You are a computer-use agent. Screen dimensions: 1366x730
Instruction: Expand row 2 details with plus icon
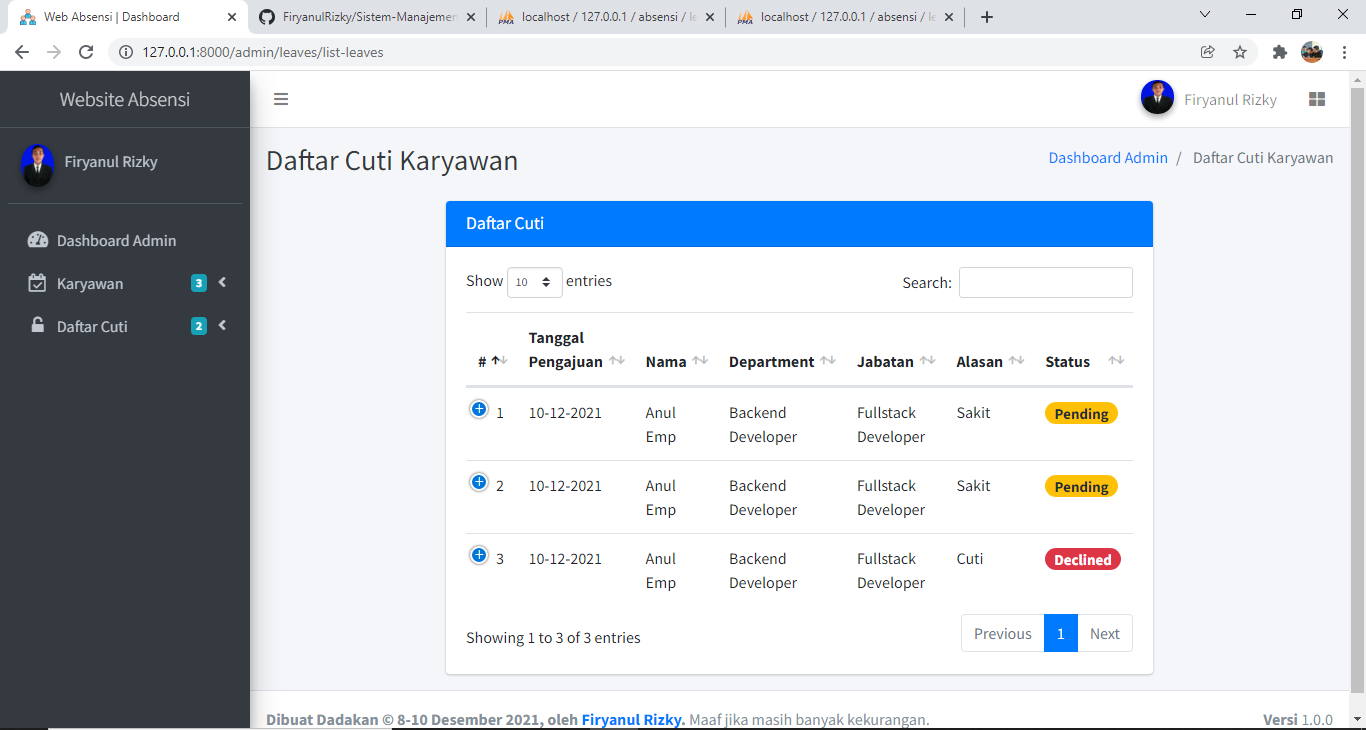point(479,482)
